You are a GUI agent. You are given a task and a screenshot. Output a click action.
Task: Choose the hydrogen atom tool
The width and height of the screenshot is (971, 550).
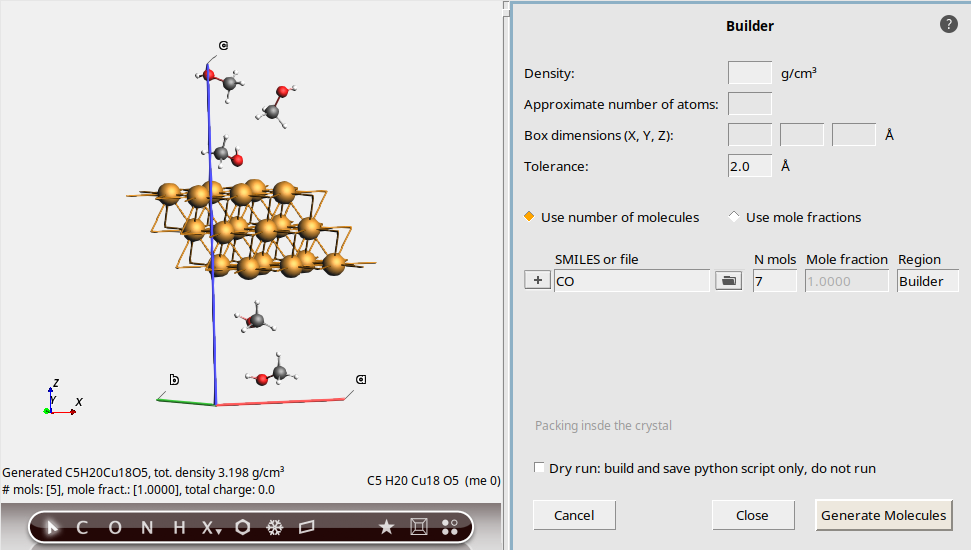179,528
